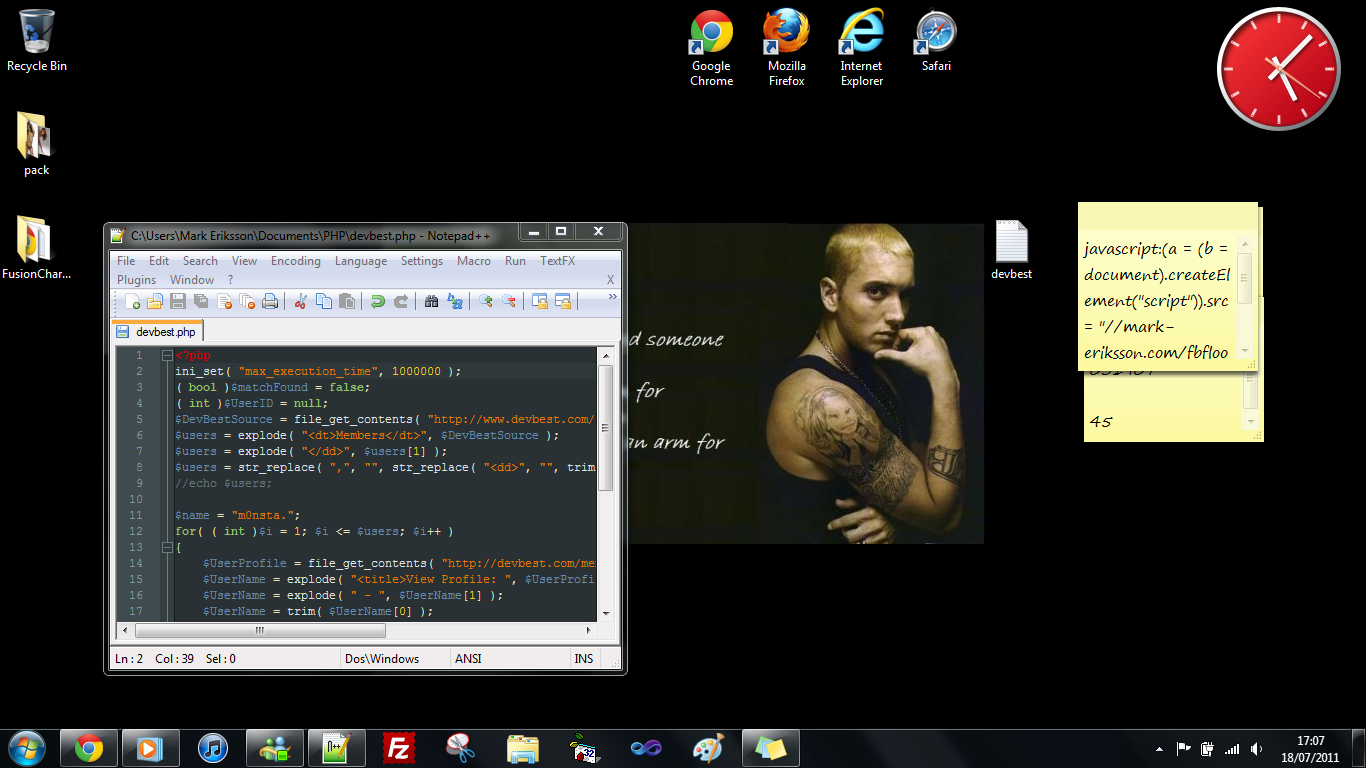Click the editor scroll-right arrow

click(590, 631)
